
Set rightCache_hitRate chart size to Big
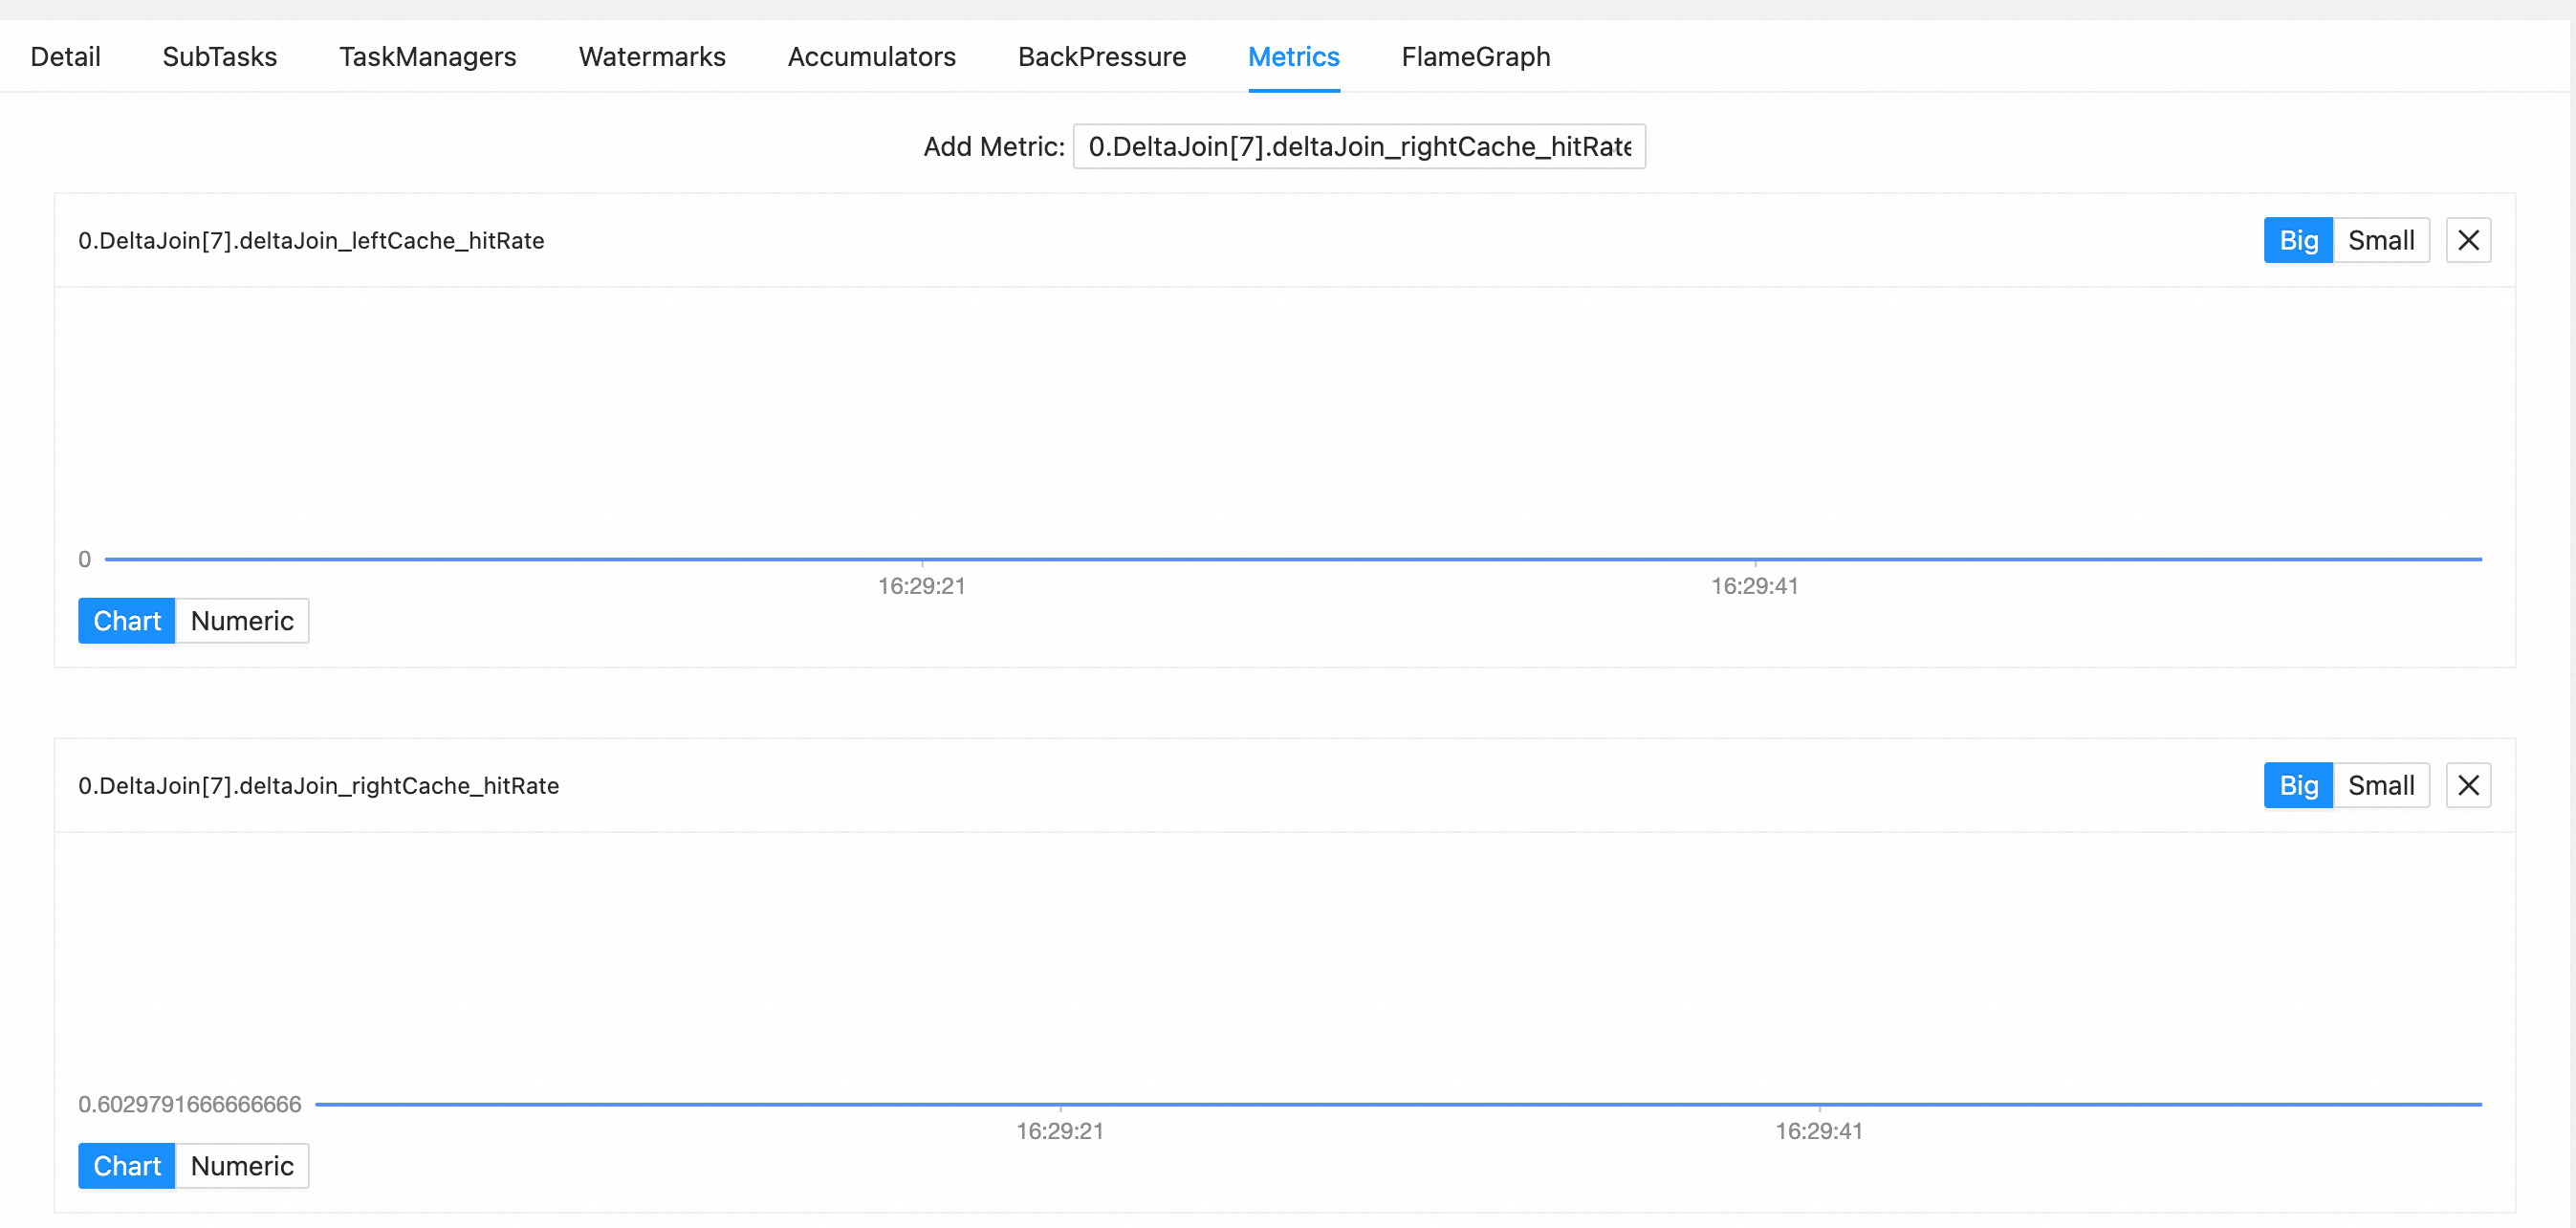point(2297,785)
